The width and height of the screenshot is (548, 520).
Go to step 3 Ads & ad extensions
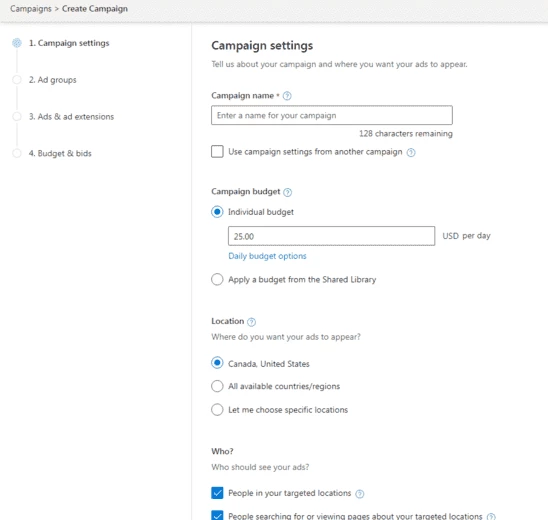[x=71, y=117]
